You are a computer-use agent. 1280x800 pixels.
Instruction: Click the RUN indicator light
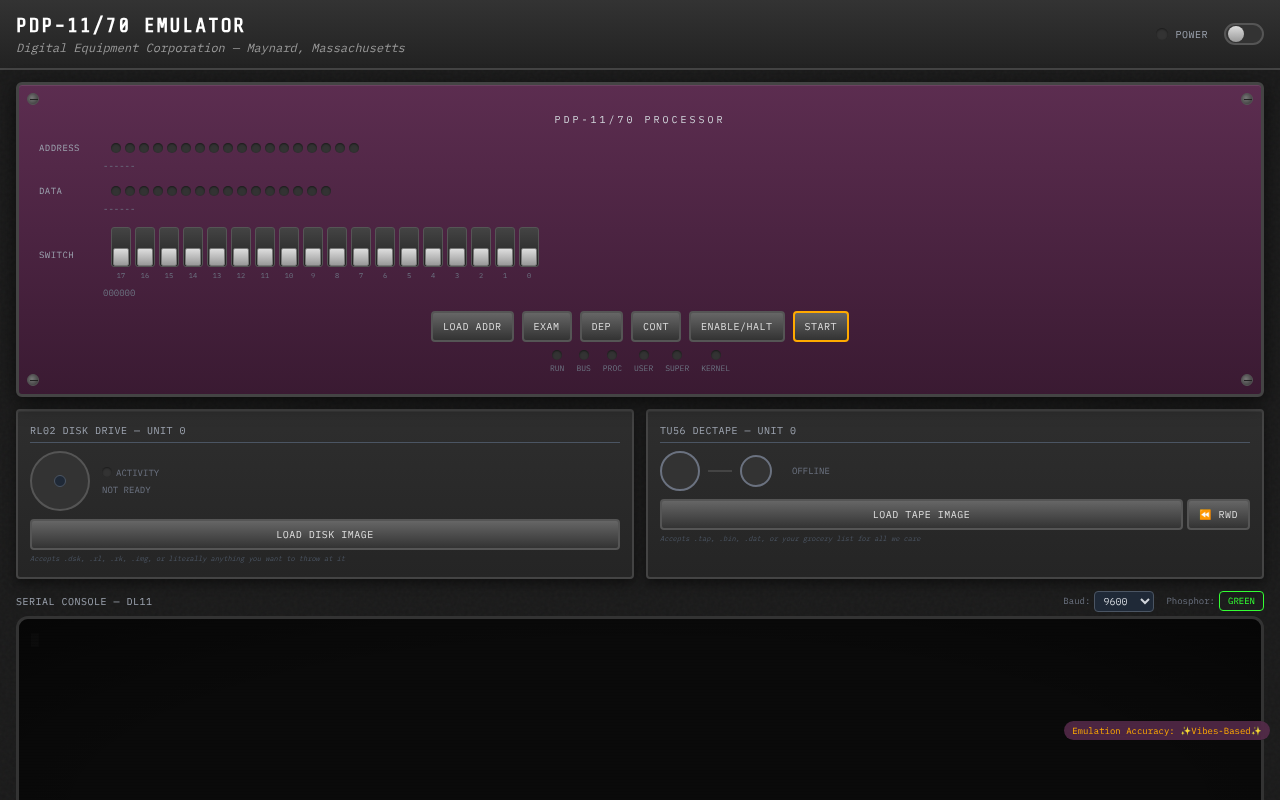(556, 356)
